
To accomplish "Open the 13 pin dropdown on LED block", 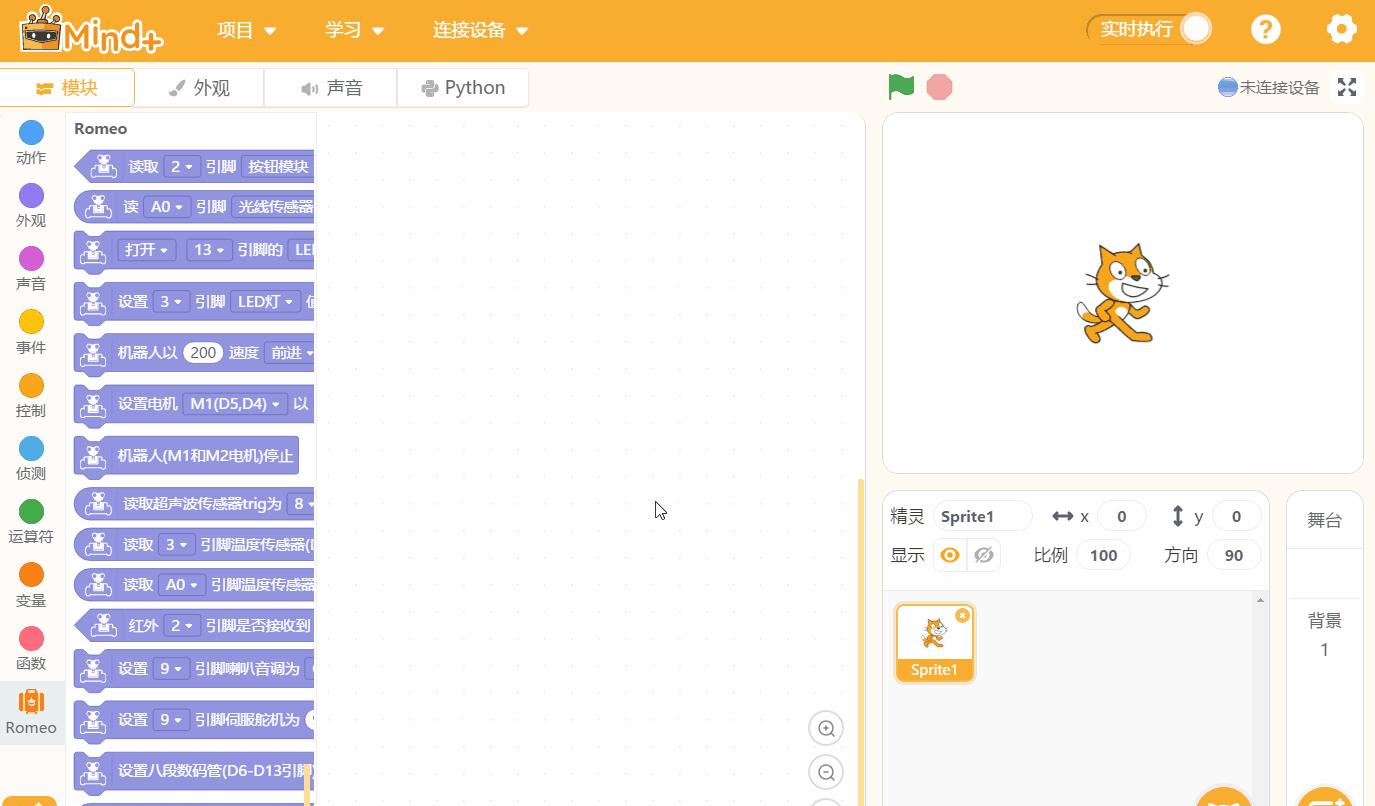I will pos(209,249).
